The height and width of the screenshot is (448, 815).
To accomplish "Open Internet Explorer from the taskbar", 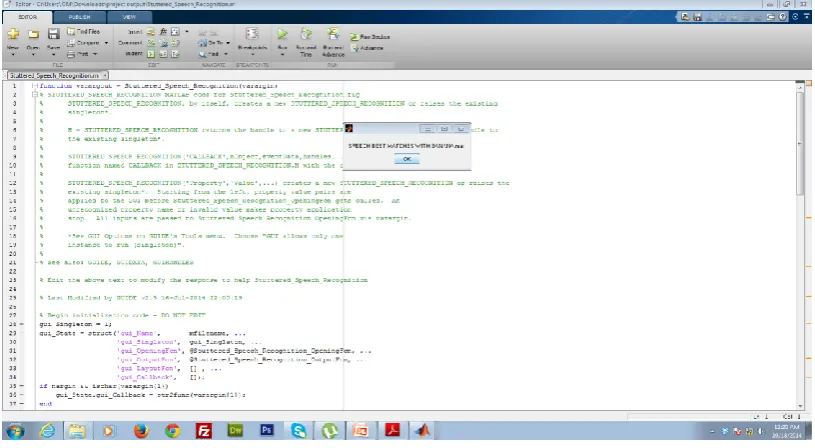I will 47,431.
